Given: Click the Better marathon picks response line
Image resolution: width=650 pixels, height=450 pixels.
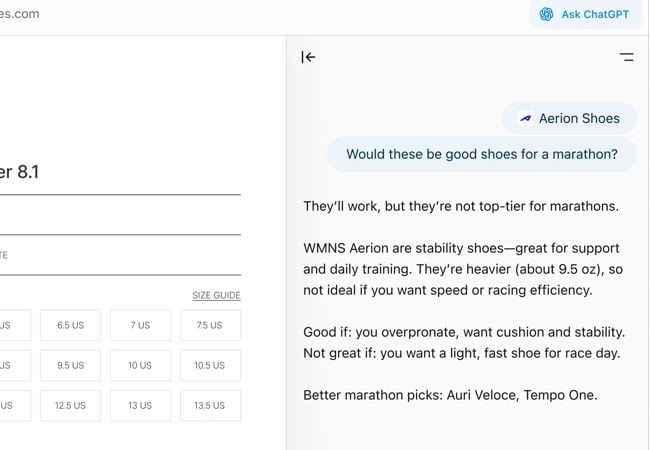Looking at the screenshot, I should point(449,394).
